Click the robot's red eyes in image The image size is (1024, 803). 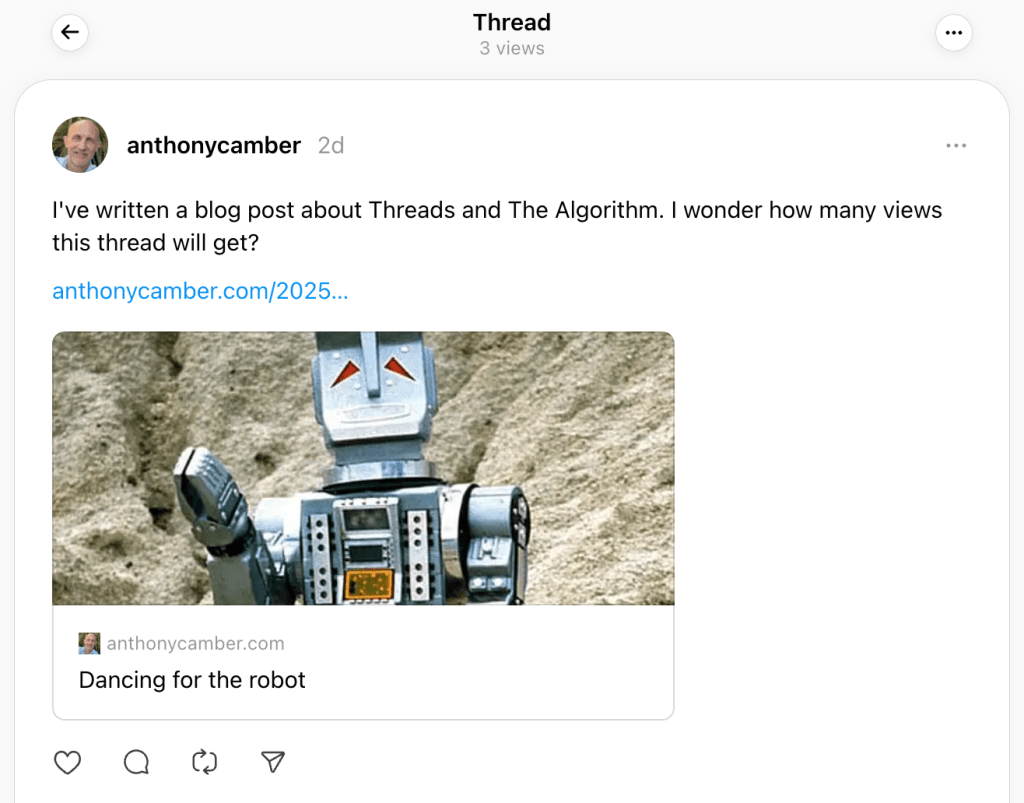tap(373, 371)
